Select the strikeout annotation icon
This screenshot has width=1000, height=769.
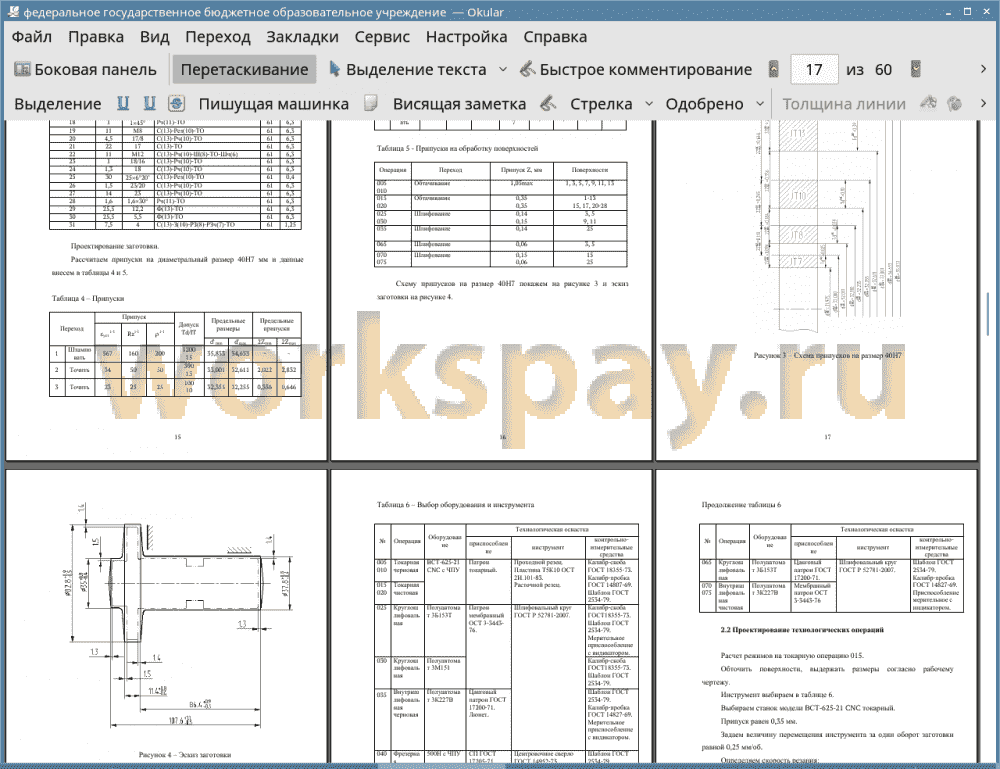click(176, 103)
